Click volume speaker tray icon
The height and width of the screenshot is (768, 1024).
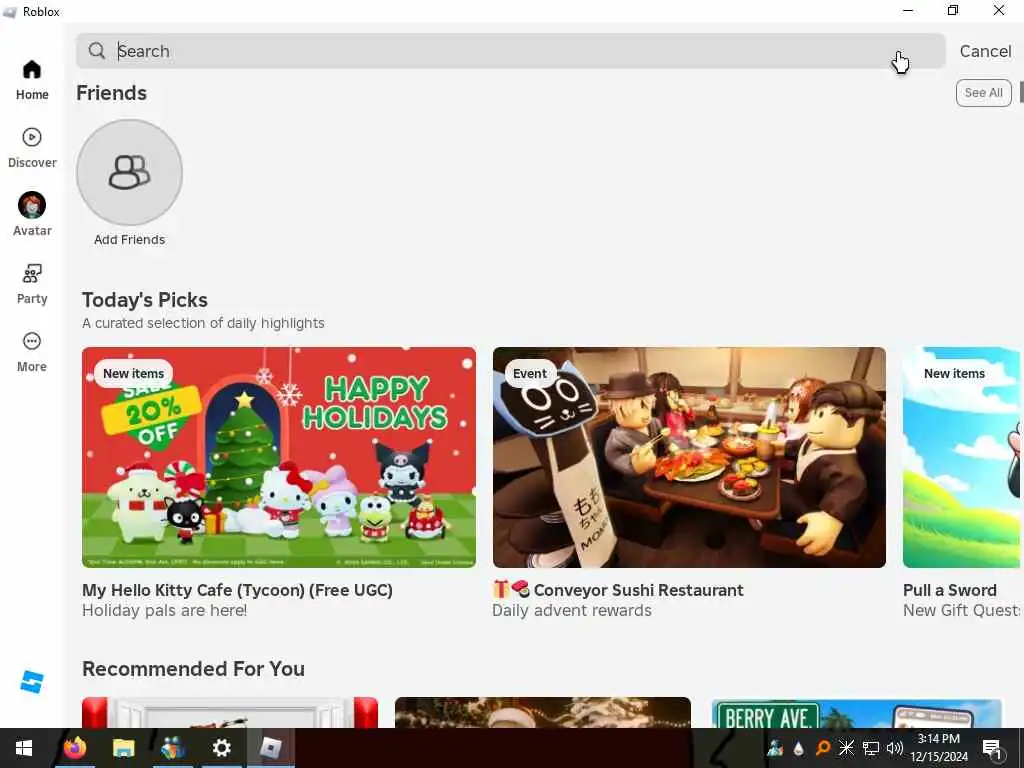(x=895, y=748)
